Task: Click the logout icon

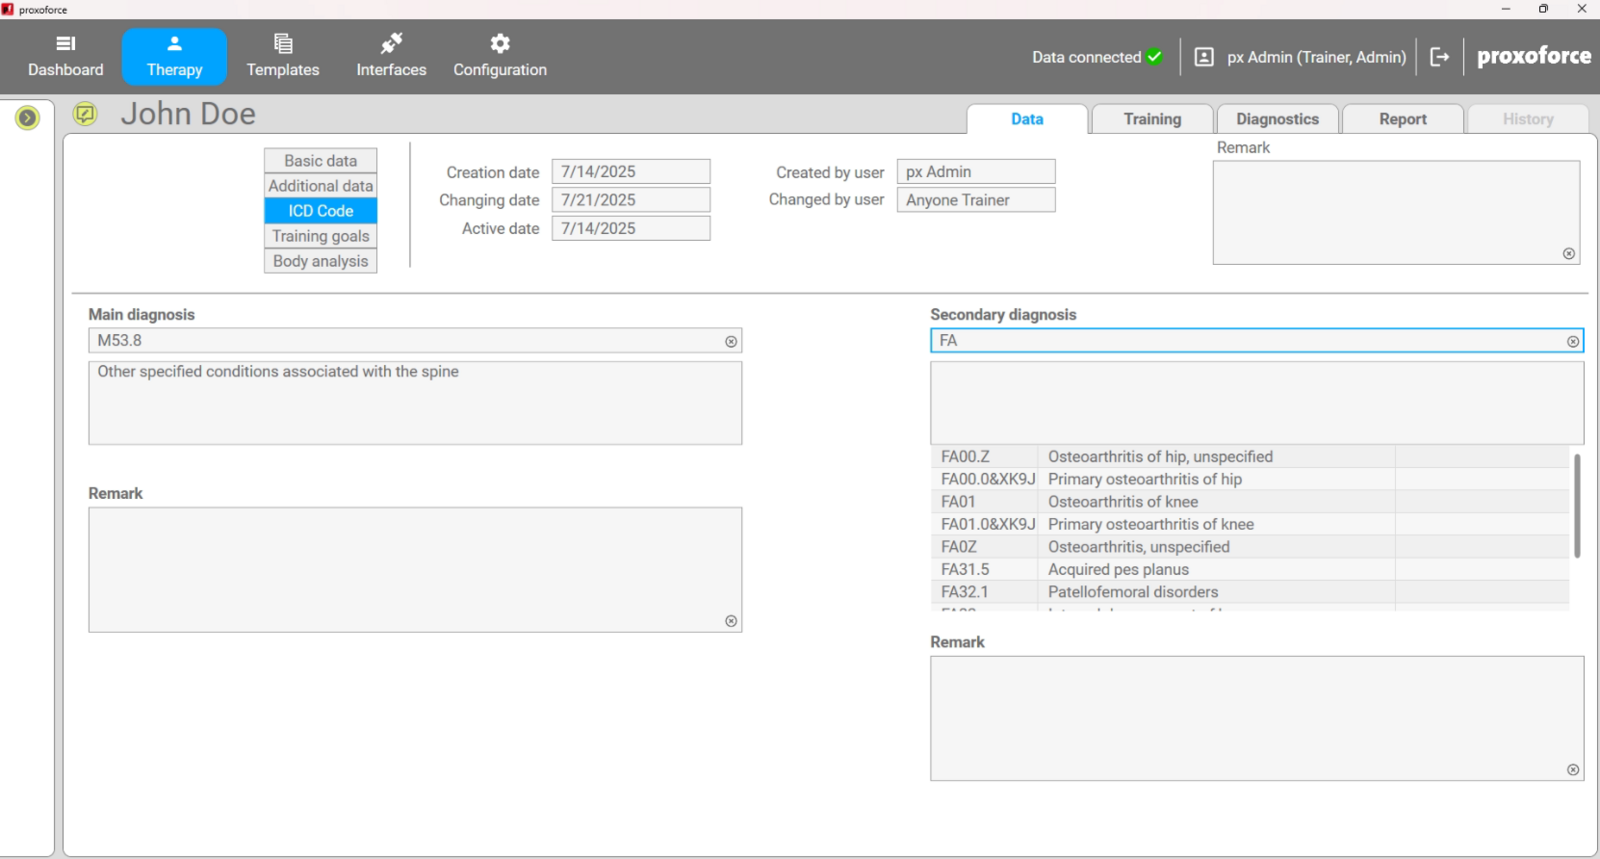Action: click(1439, 57)
